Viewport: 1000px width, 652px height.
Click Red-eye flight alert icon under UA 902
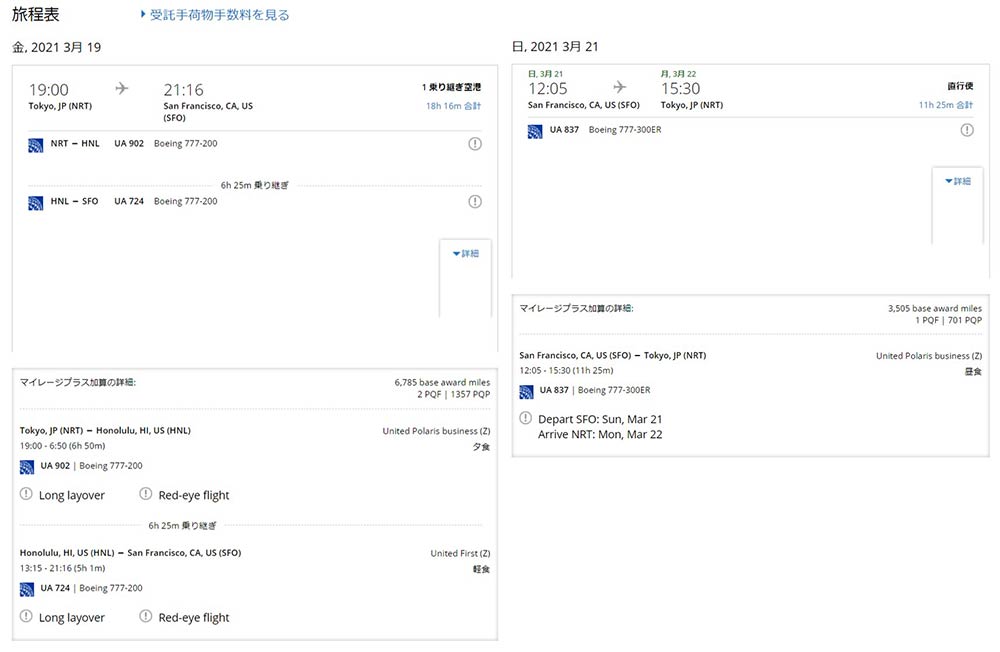click(x=145, y=494)
